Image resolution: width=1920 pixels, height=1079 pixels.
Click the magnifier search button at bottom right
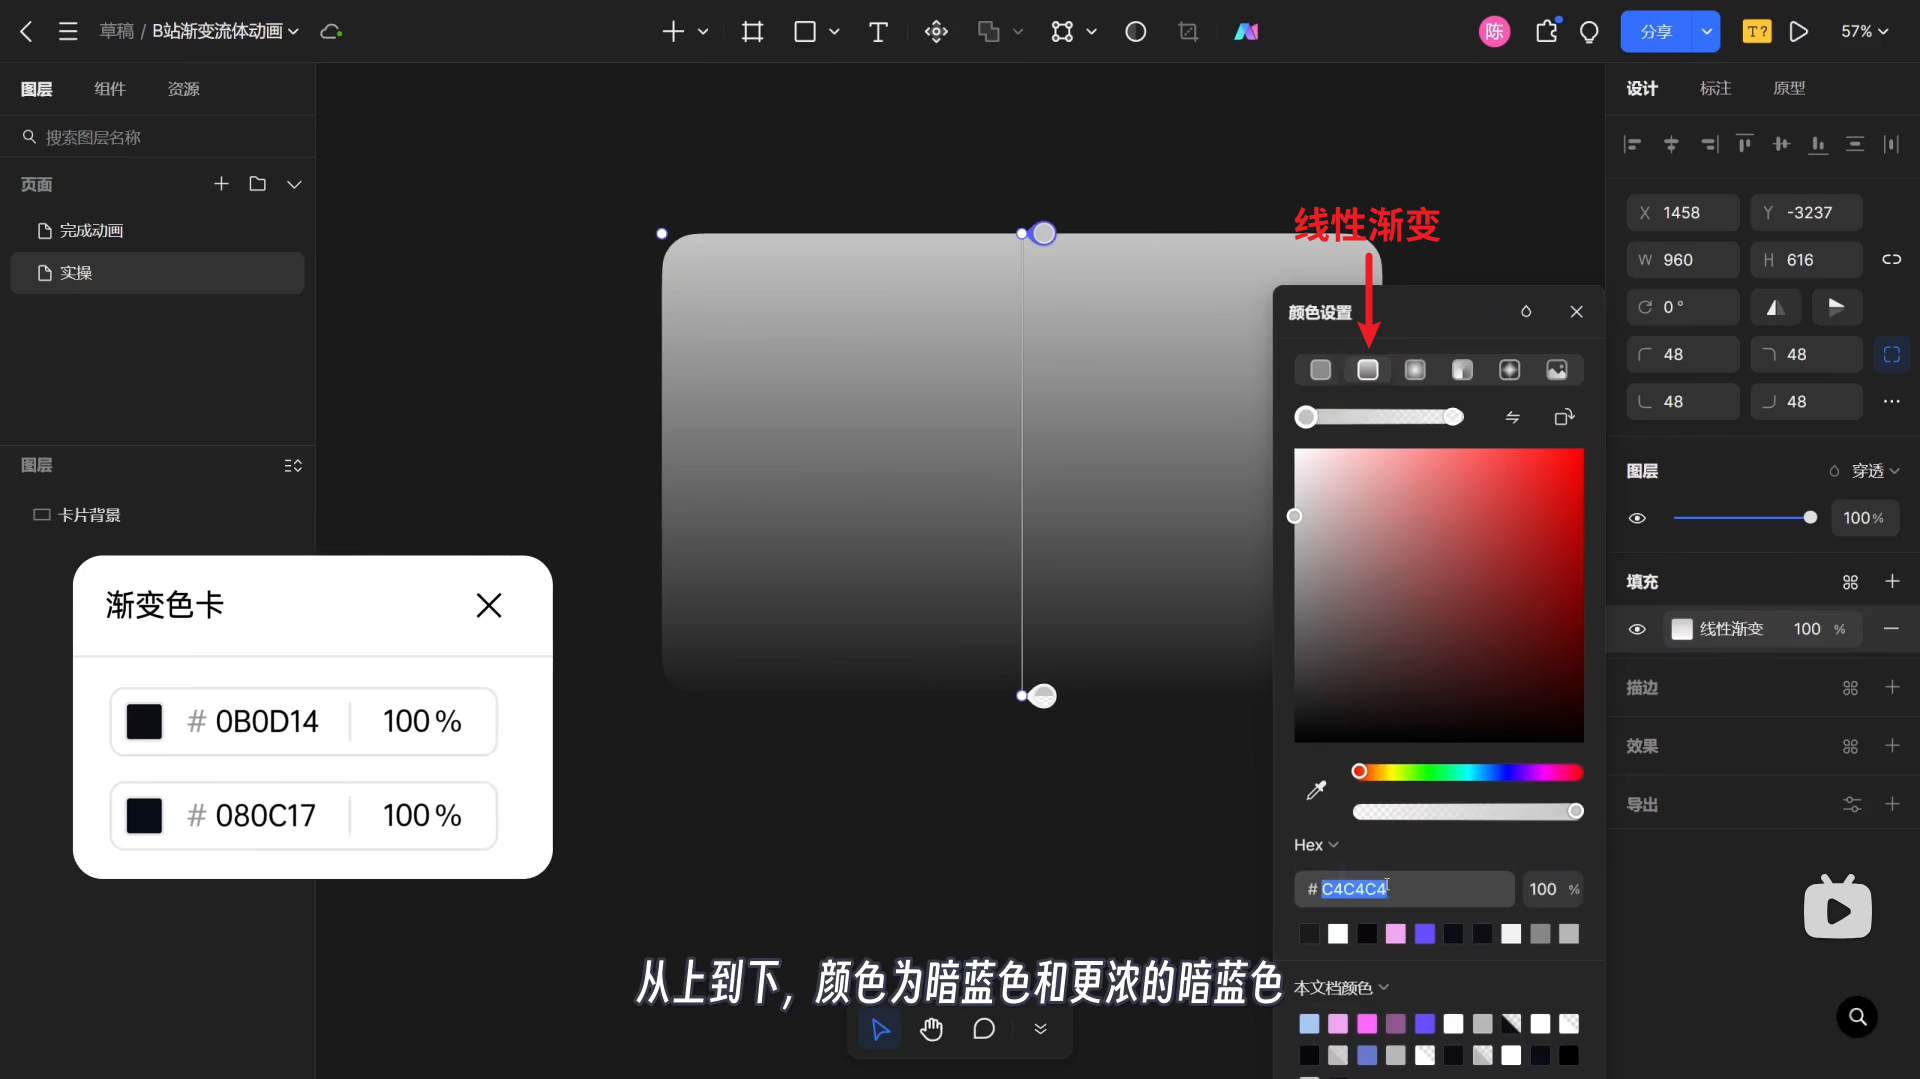click(1857, 1017)
